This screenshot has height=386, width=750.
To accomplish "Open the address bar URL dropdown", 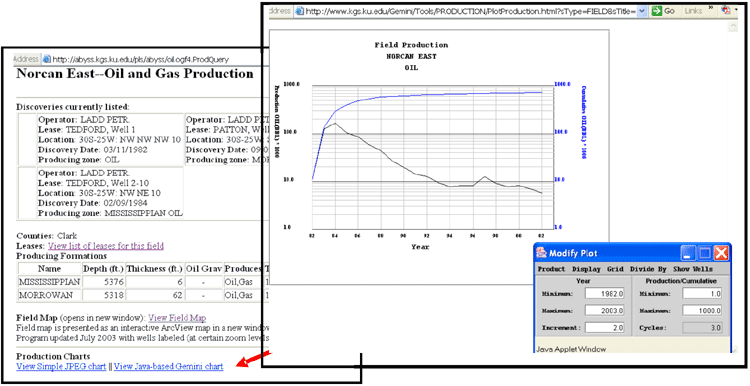I will click(642, 11).
